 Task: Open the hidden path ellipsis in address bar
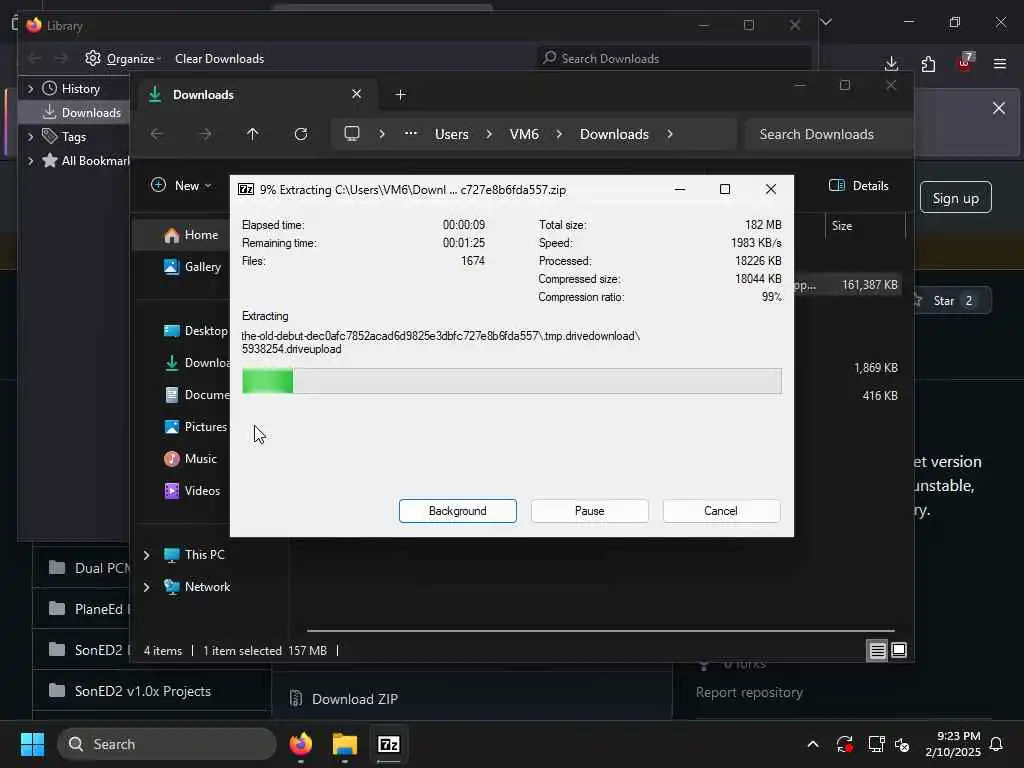click(x=410, y=134)
